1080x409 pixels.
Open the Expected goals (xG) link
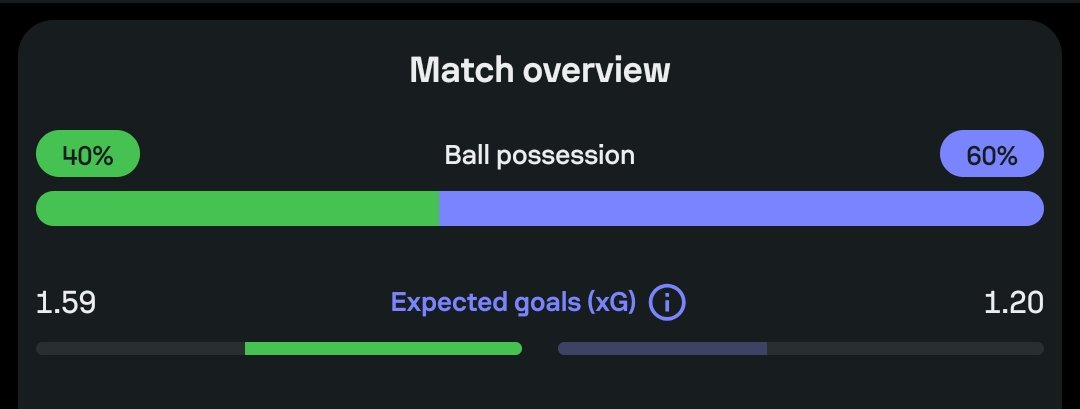coord(513,302)
